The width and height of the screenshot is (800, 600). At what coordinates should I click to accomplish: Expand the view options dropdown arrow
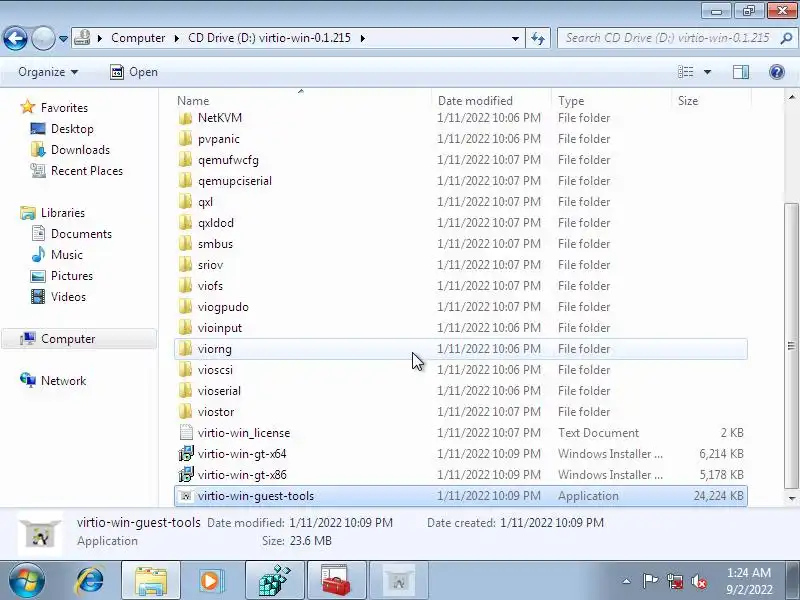[707, 72]
